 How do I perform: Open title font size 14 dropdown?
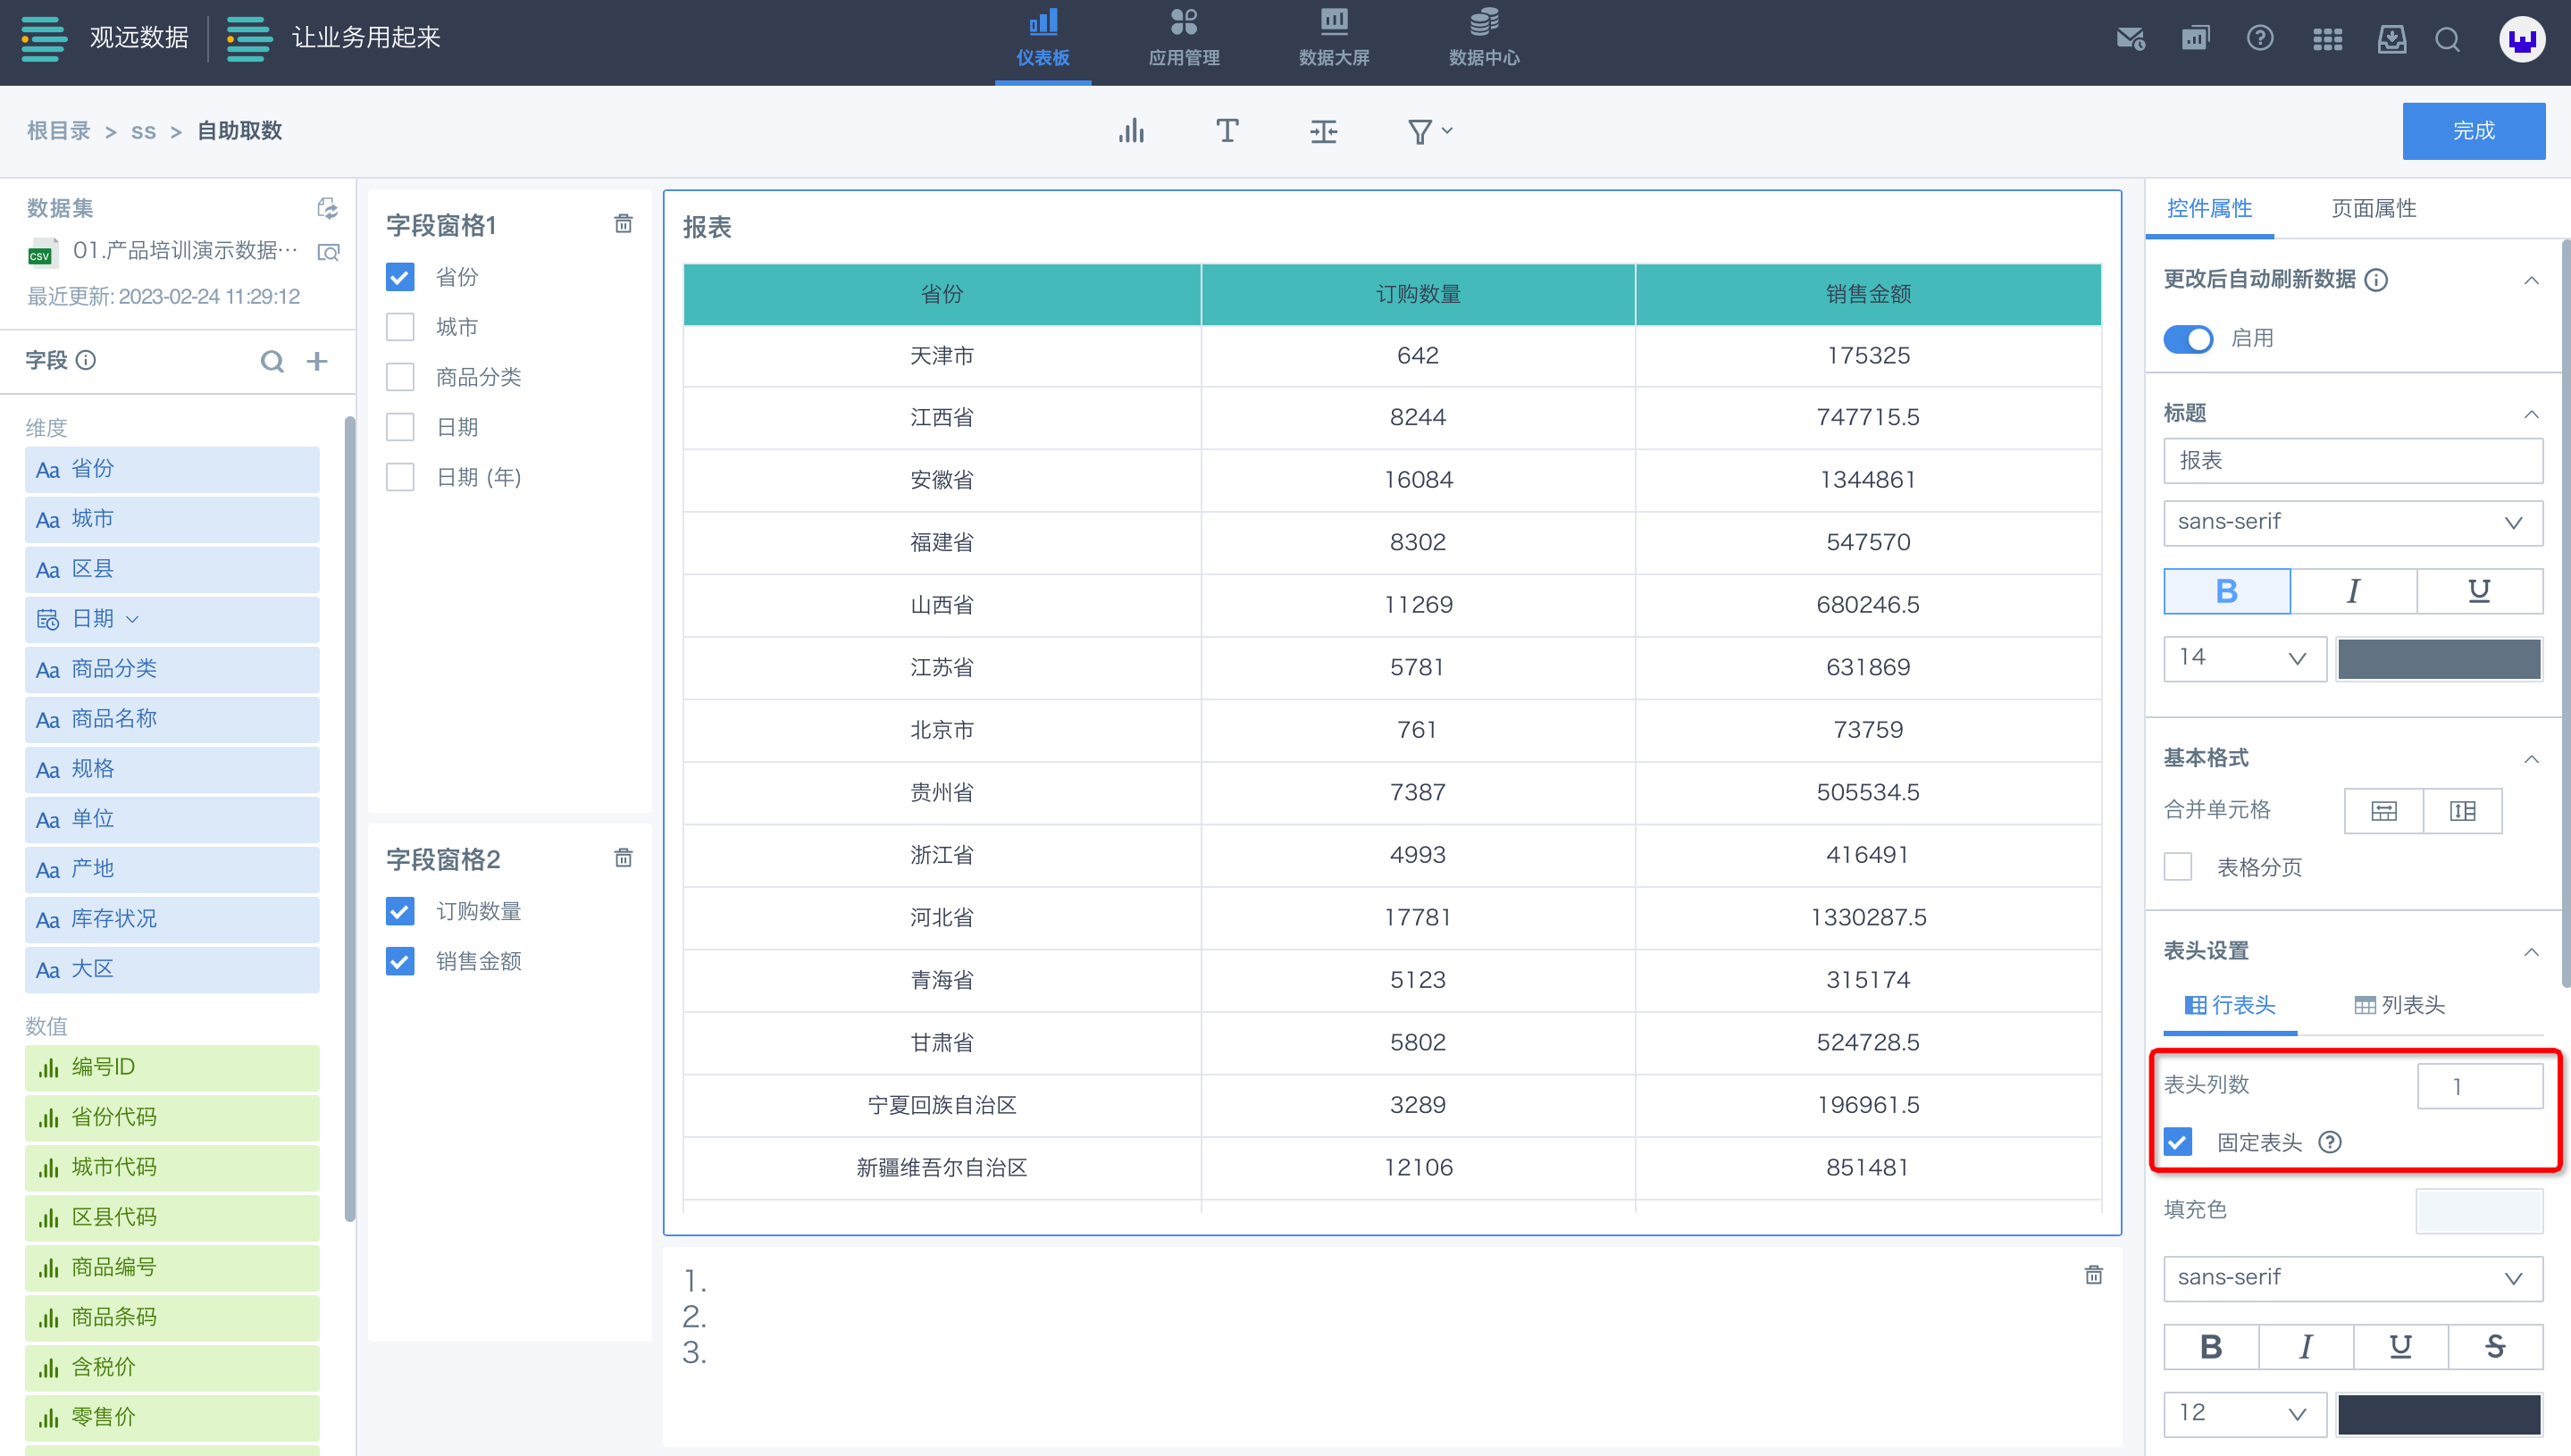point(2243,658)
